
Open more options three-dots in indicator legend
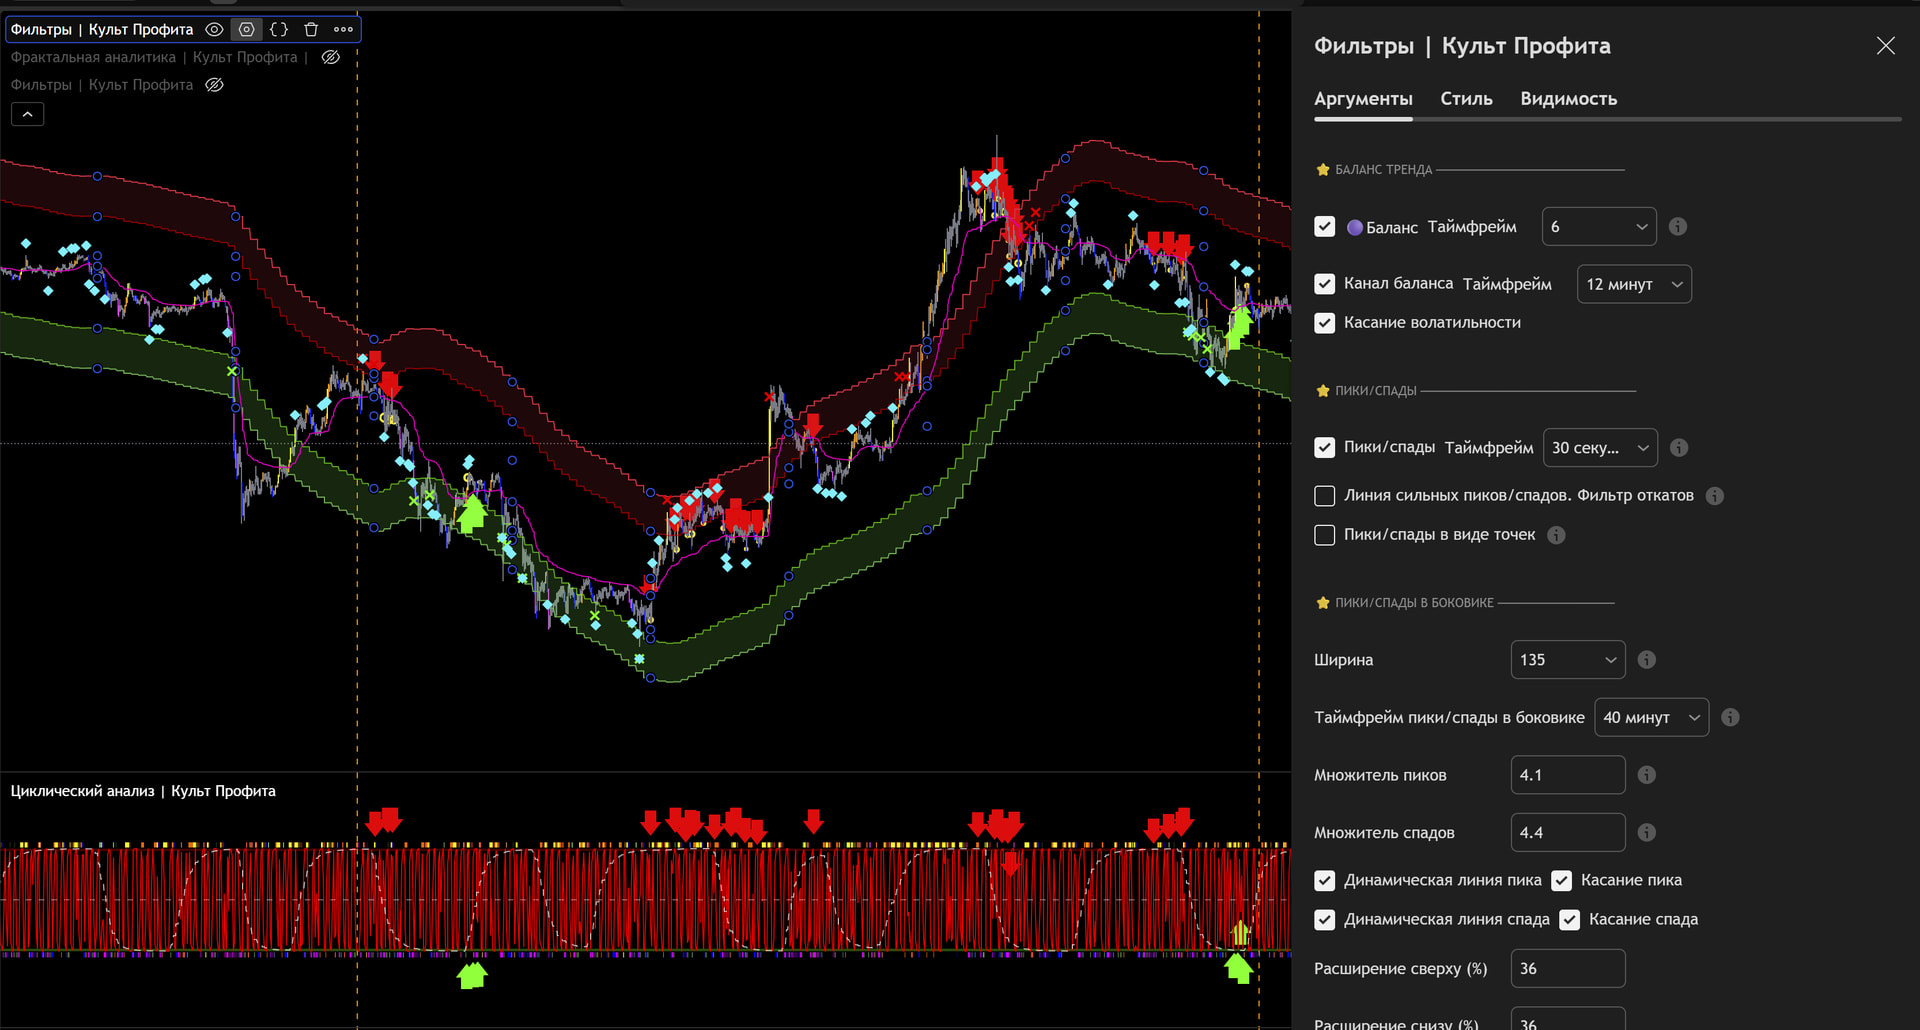click(343, 30)
